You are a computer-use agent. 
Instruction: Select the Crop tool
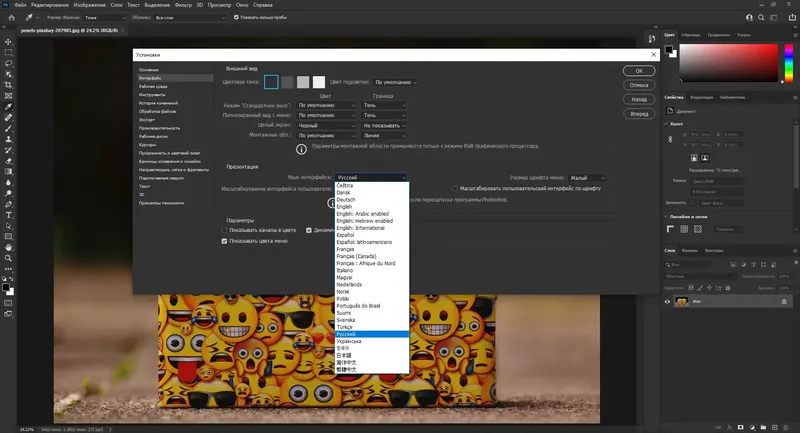tap(8, 85)
